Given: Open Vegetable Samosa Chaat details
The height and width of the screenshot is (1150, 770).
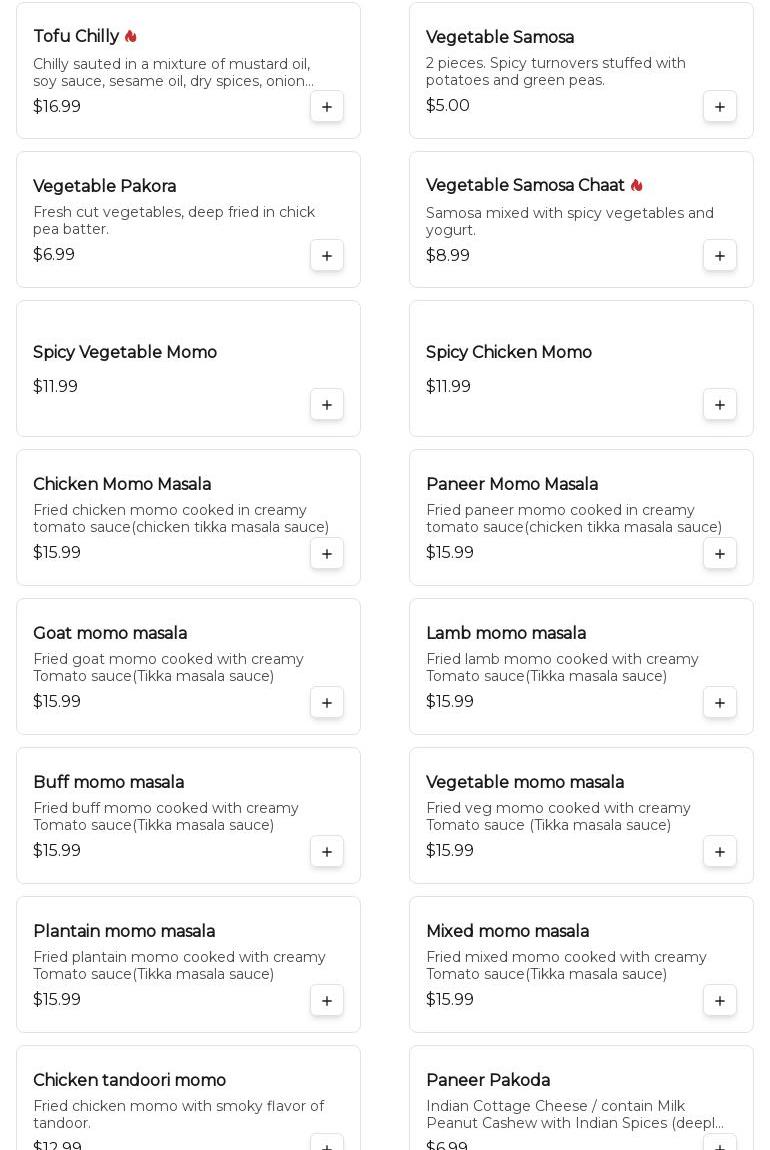Looking at the screenshot, I should point(525,186).
